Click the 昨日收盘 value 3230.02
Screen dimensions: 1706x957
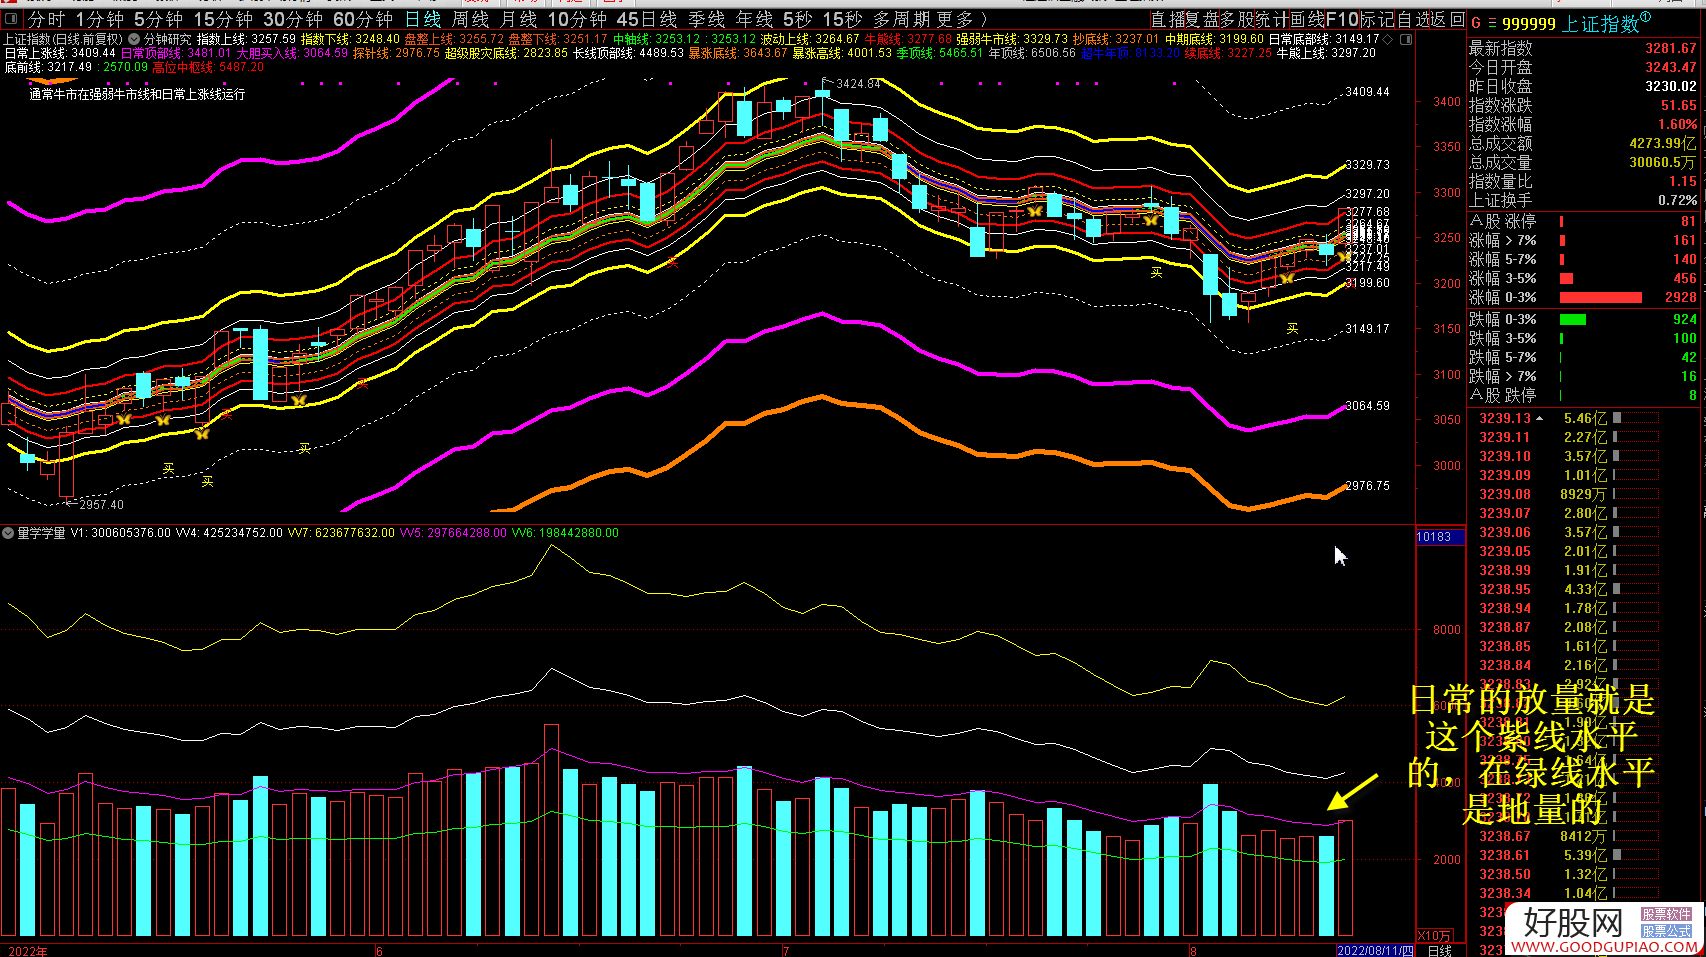pyautogui.click(x=1671, y=86)
